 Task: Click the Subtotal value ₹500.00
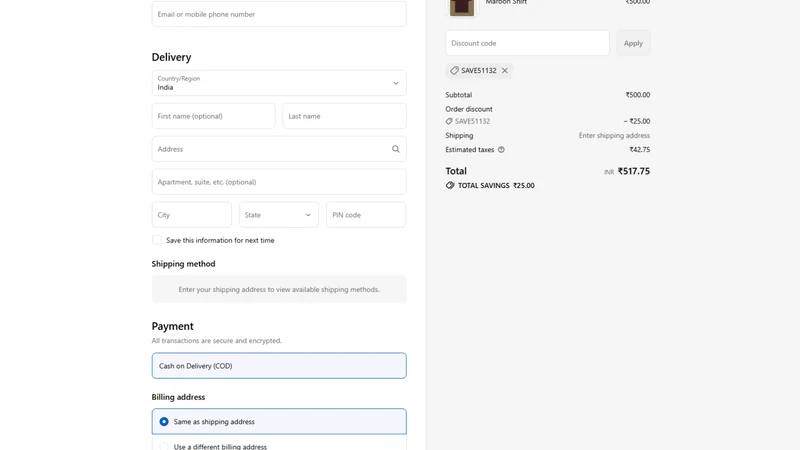click(638, 95)
